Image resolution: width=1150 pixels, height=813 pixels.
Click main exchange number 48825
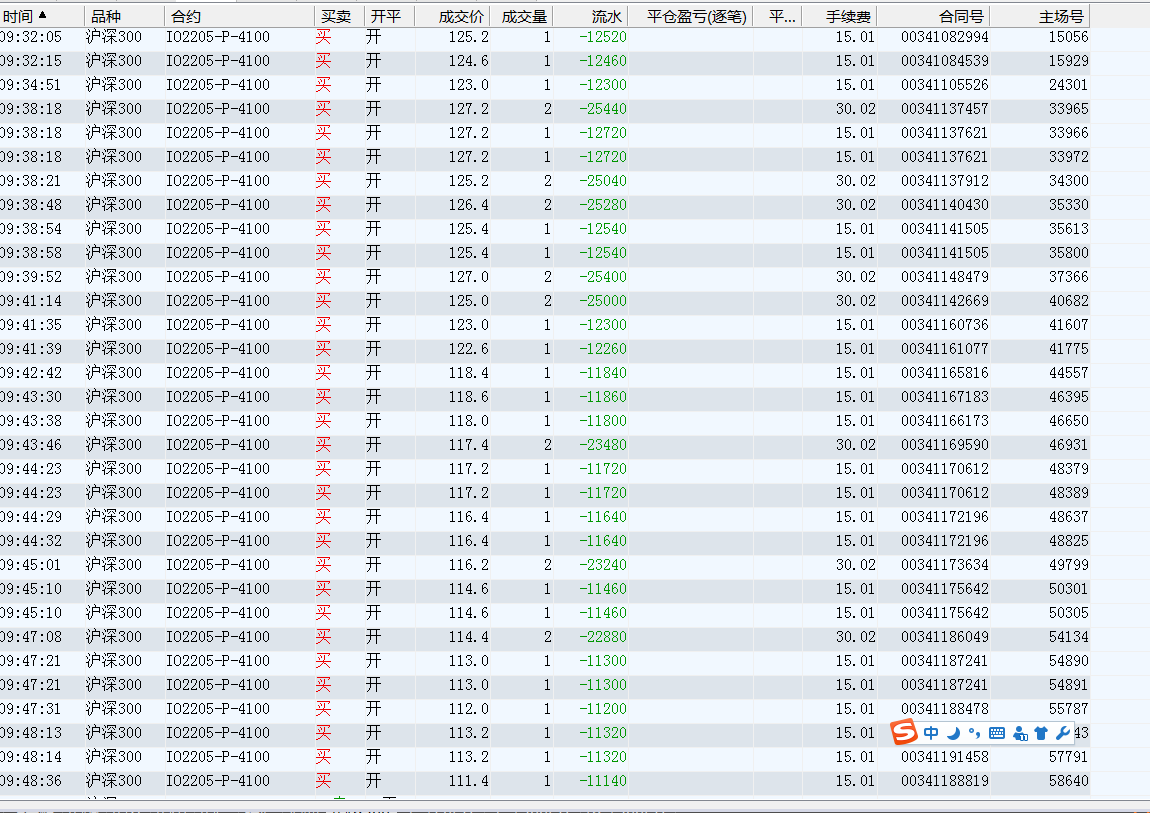(1069, 541)
